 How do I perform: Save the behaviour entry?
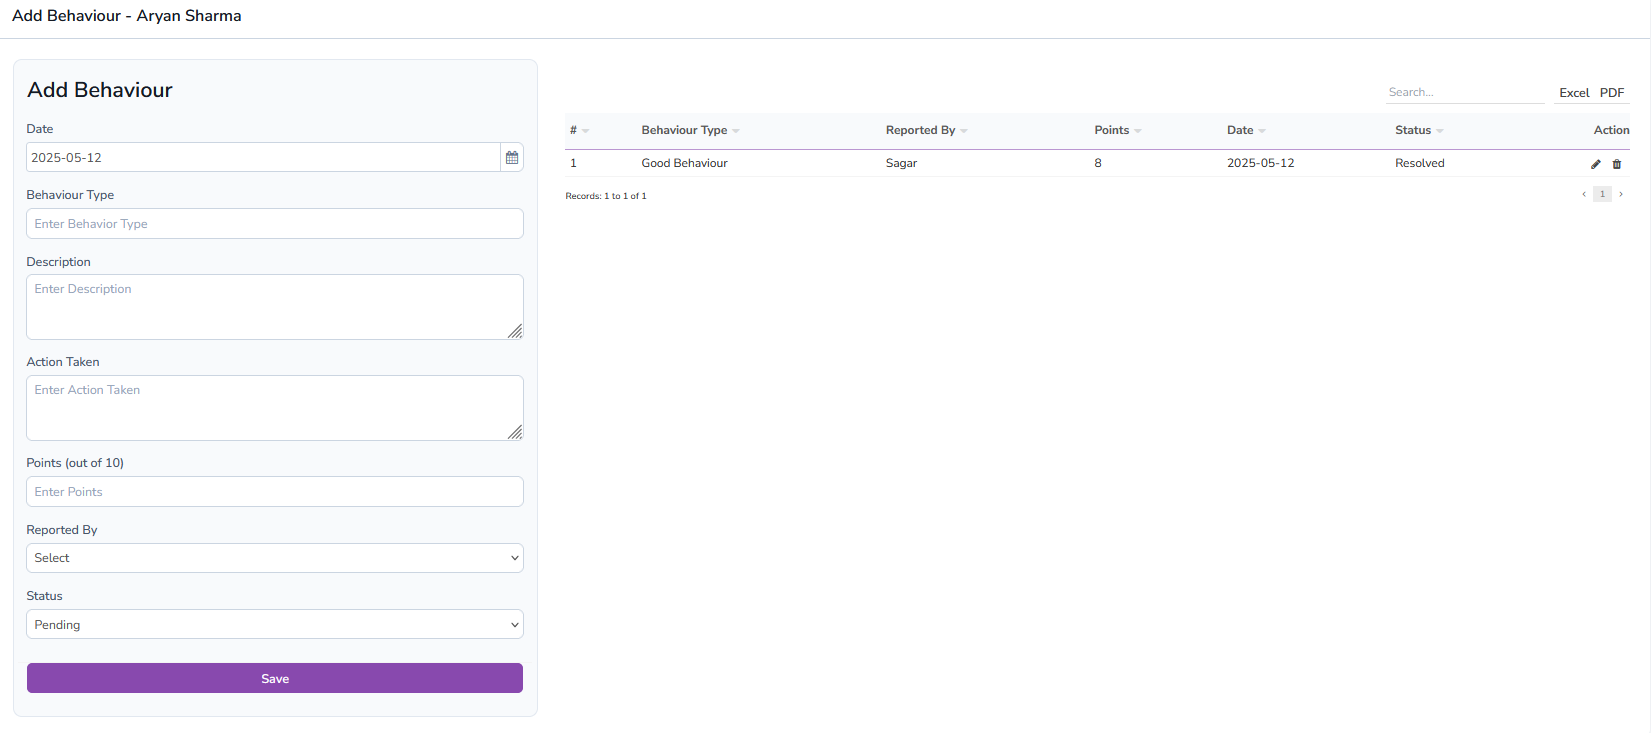pyautogui.click(x=275, y=678)
